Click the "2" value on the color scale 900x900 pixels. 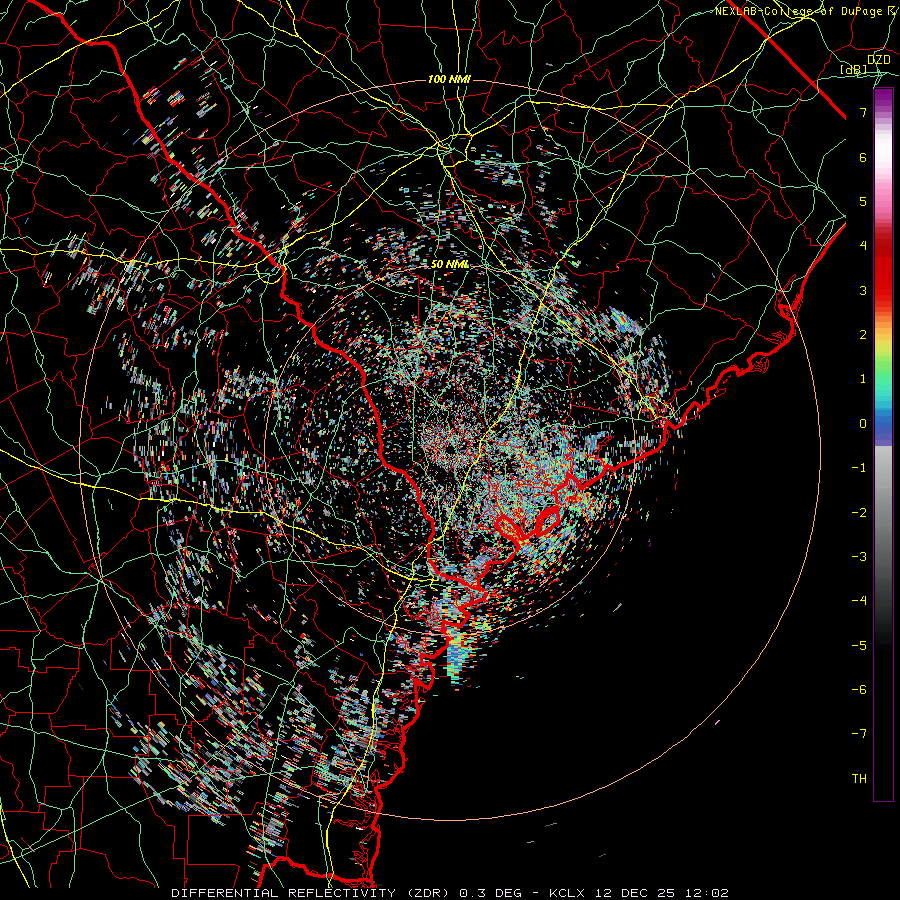tap(863, 335)
